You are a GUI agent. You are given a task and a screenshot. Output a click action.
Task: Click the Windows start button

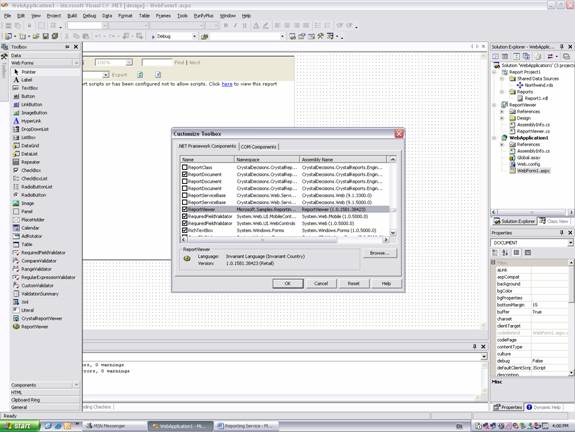19,426
